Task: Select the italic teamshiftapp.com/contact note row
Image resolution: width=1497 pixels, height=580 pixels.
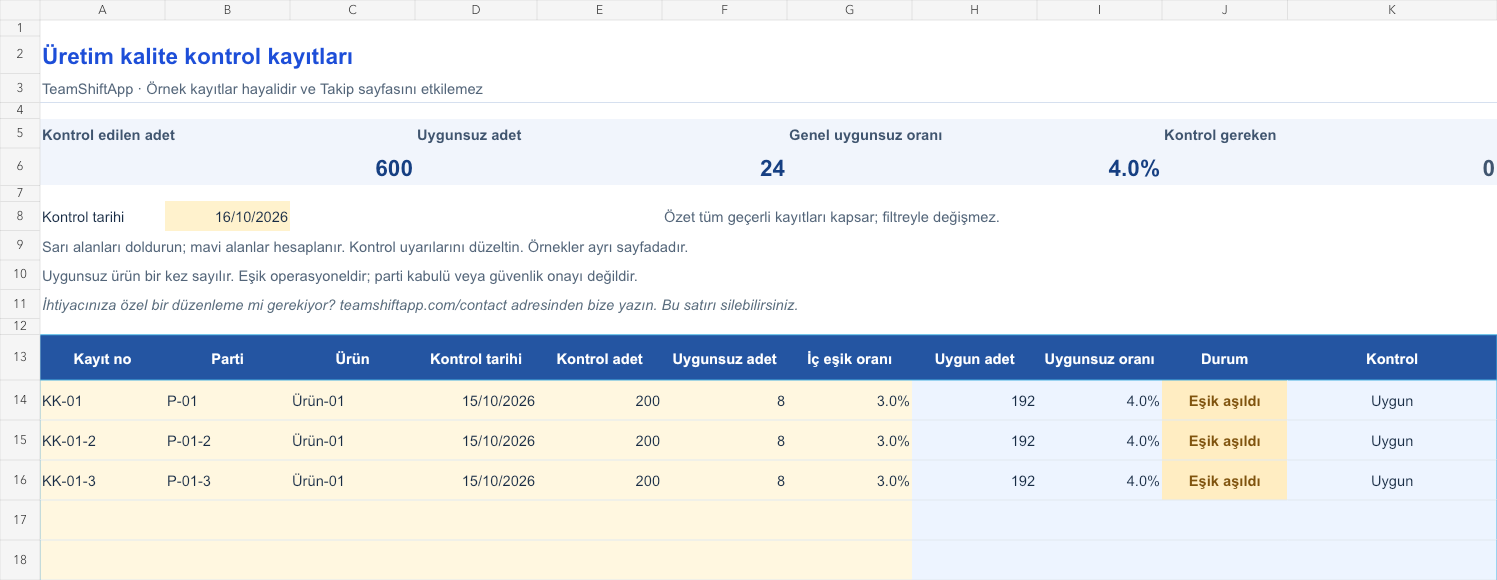Action: click(420, 305)
